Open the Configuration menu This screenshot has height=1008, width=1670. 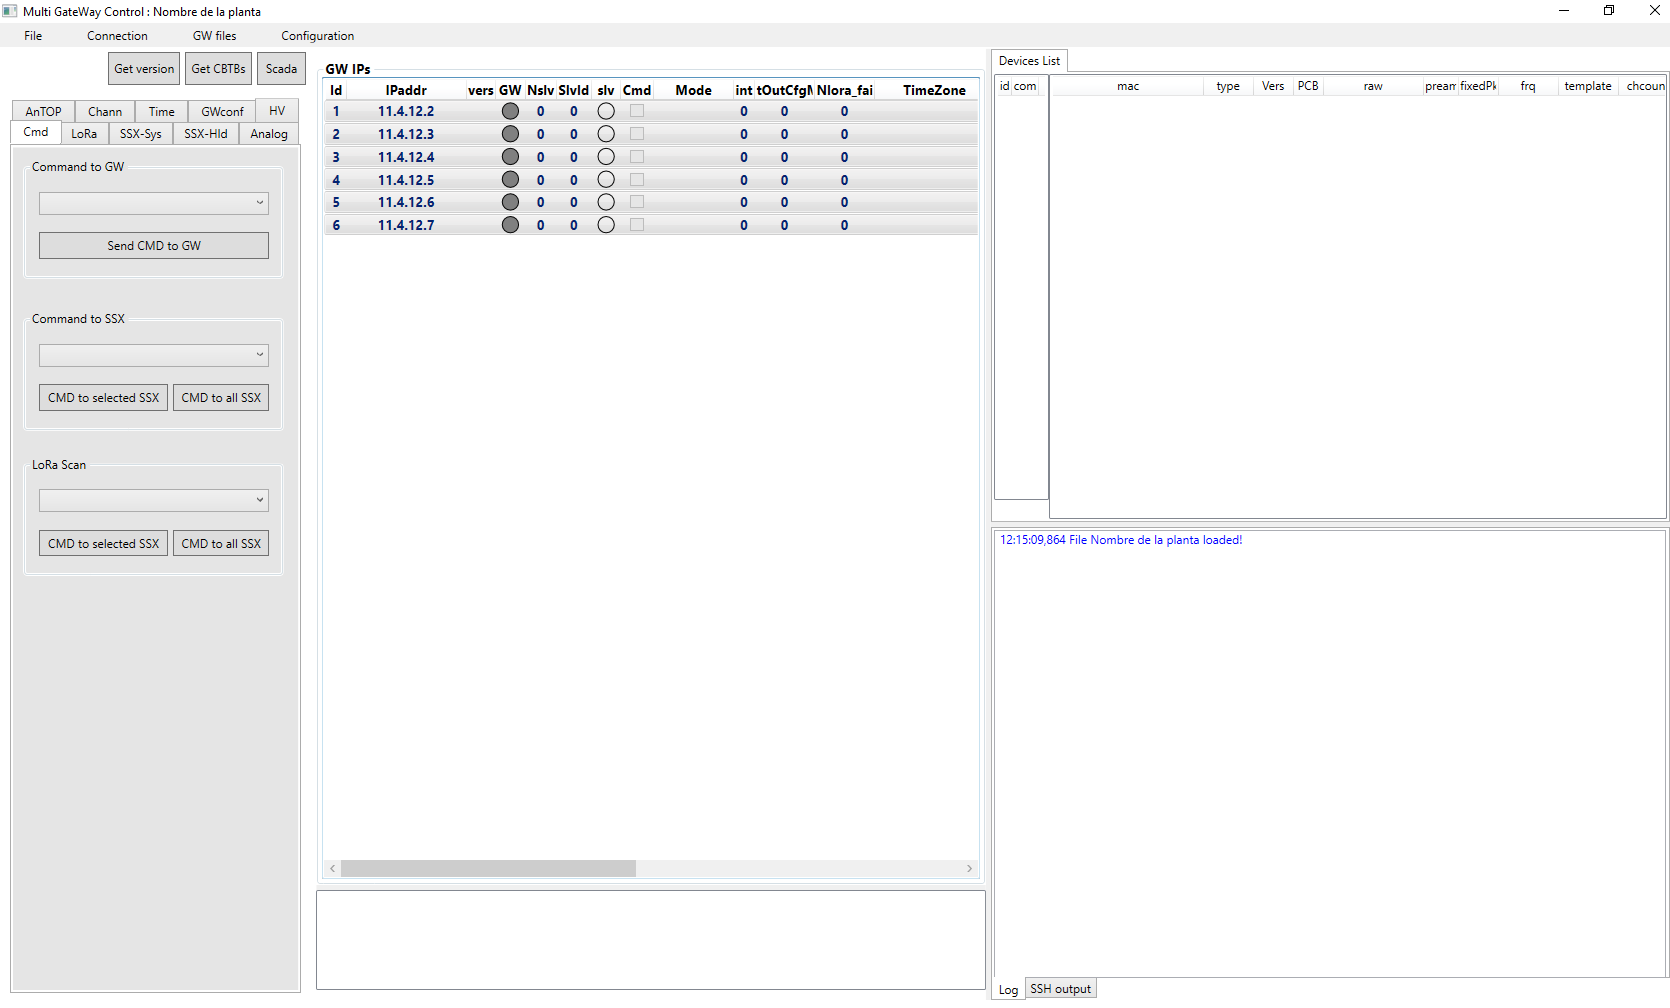[316, 35]
